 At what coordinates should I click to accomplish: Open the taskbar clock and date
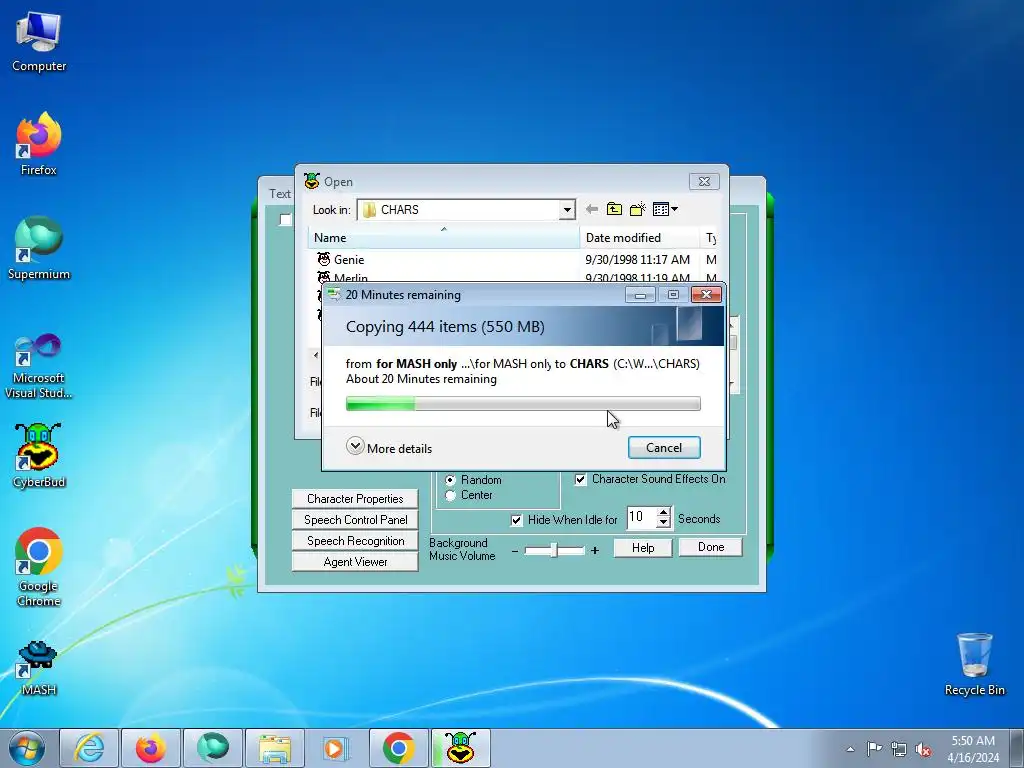[x=973, y=749]
